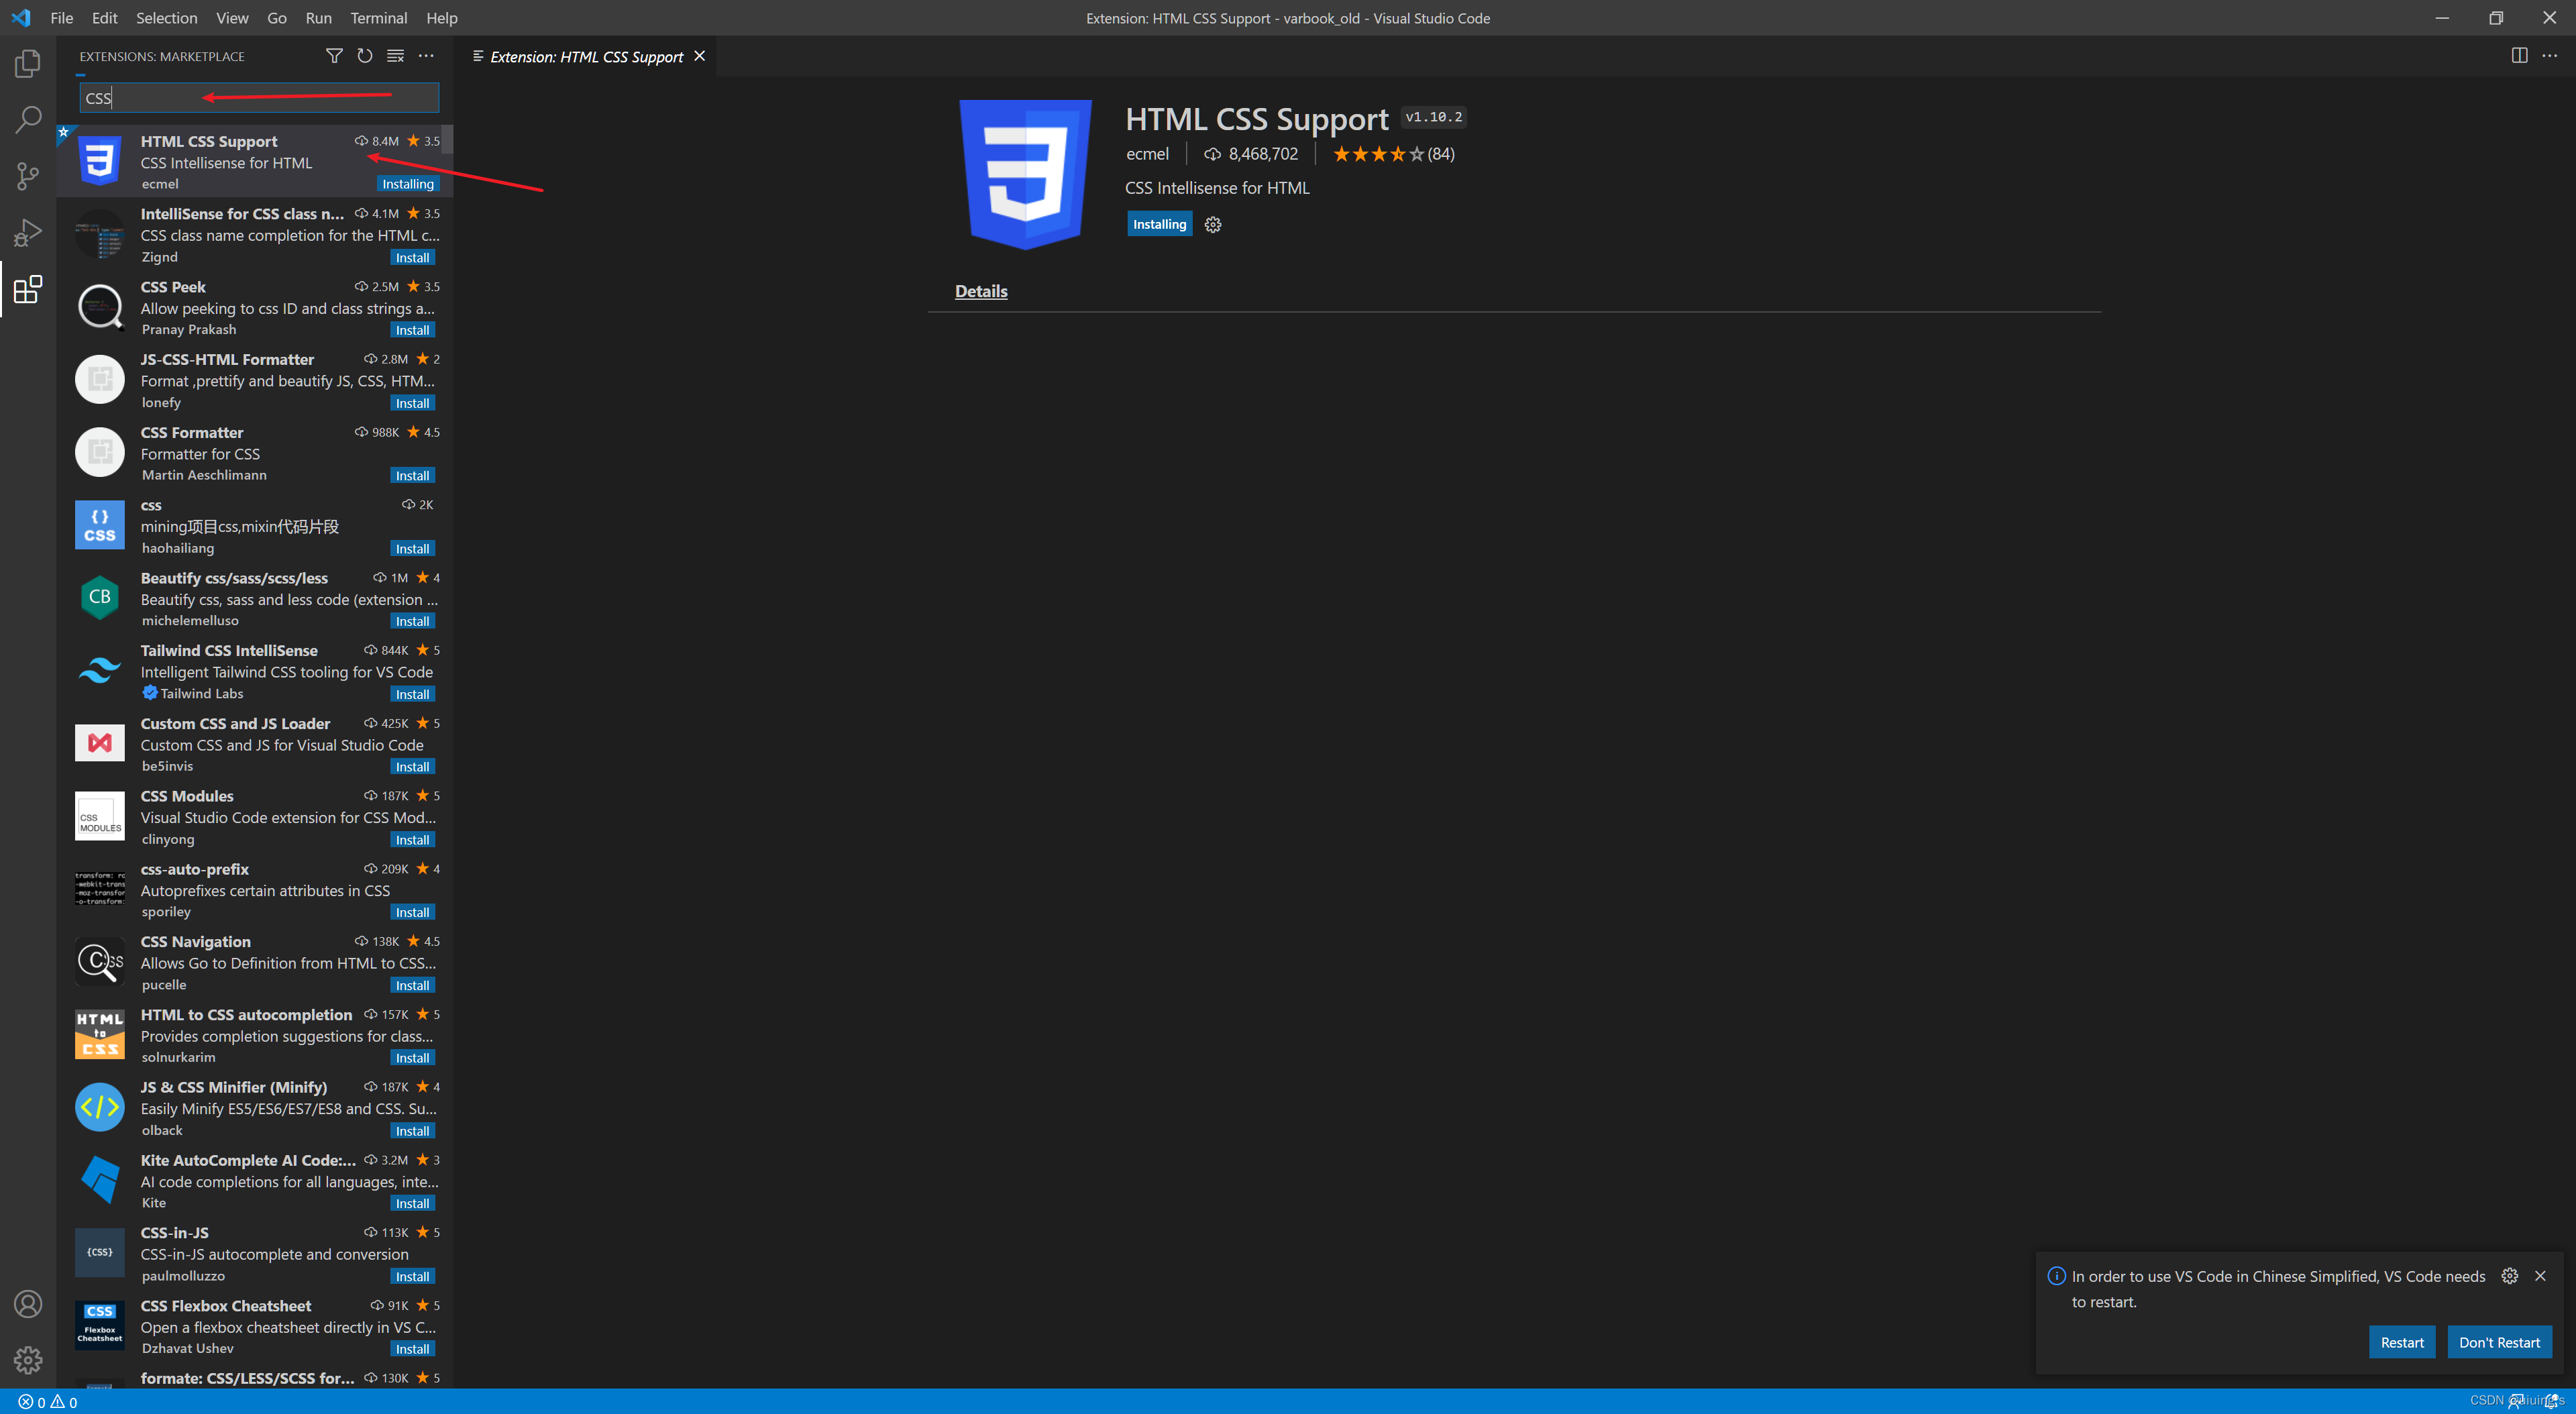The width and height of the screenshot is (2576, 1414).
Task: Open the View menu
Action: point(232,18)
